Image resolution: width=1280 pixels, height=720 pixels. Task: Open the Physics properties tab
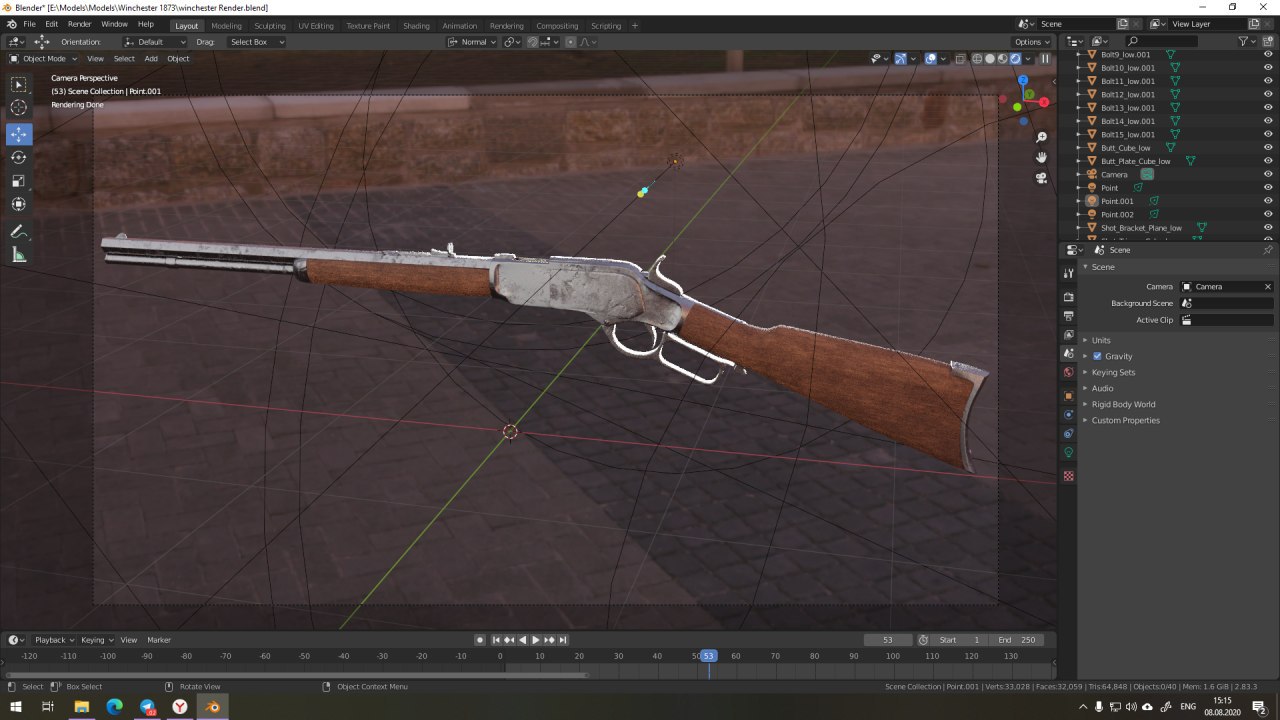[x=1068, y=414]
